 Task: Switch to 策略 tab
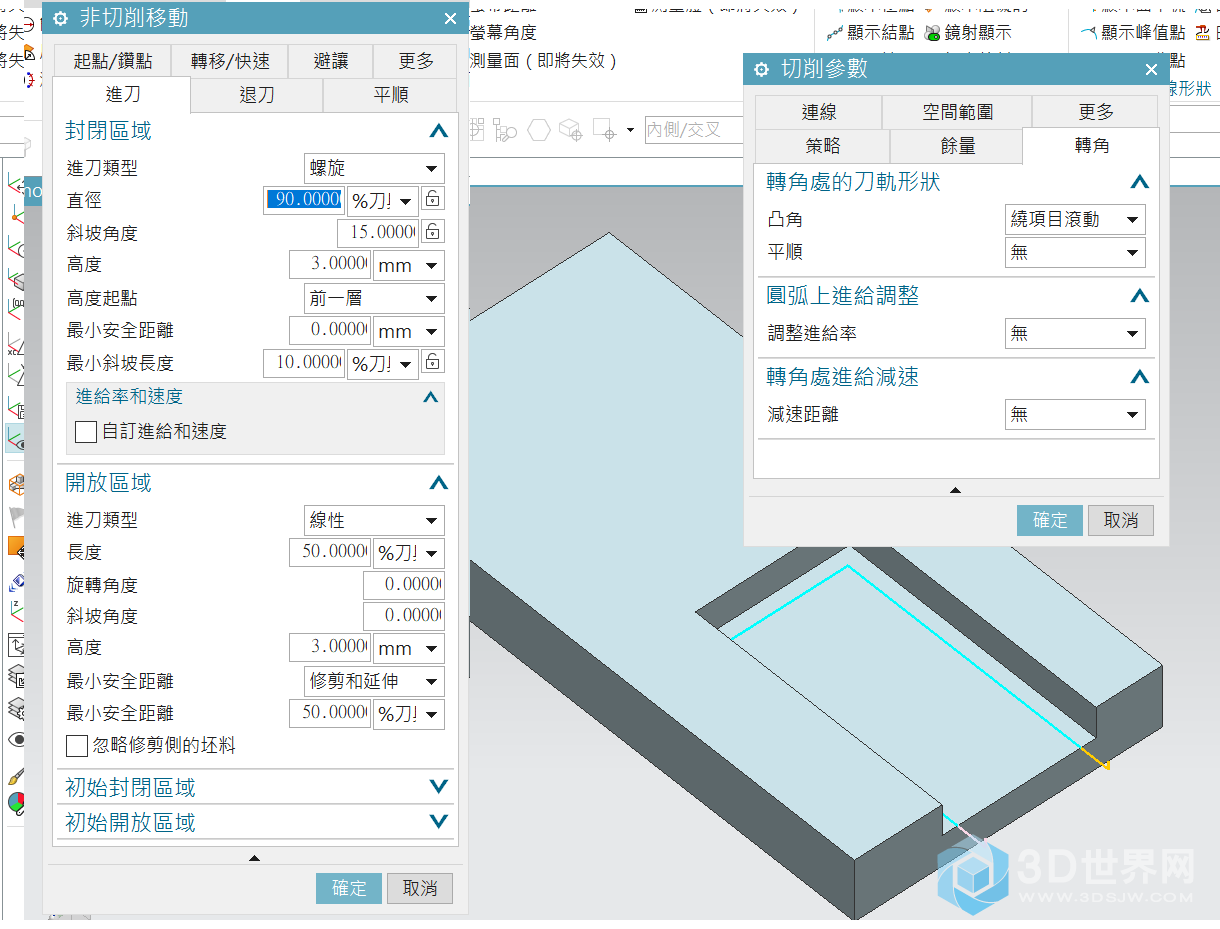(x=823, y=146)
